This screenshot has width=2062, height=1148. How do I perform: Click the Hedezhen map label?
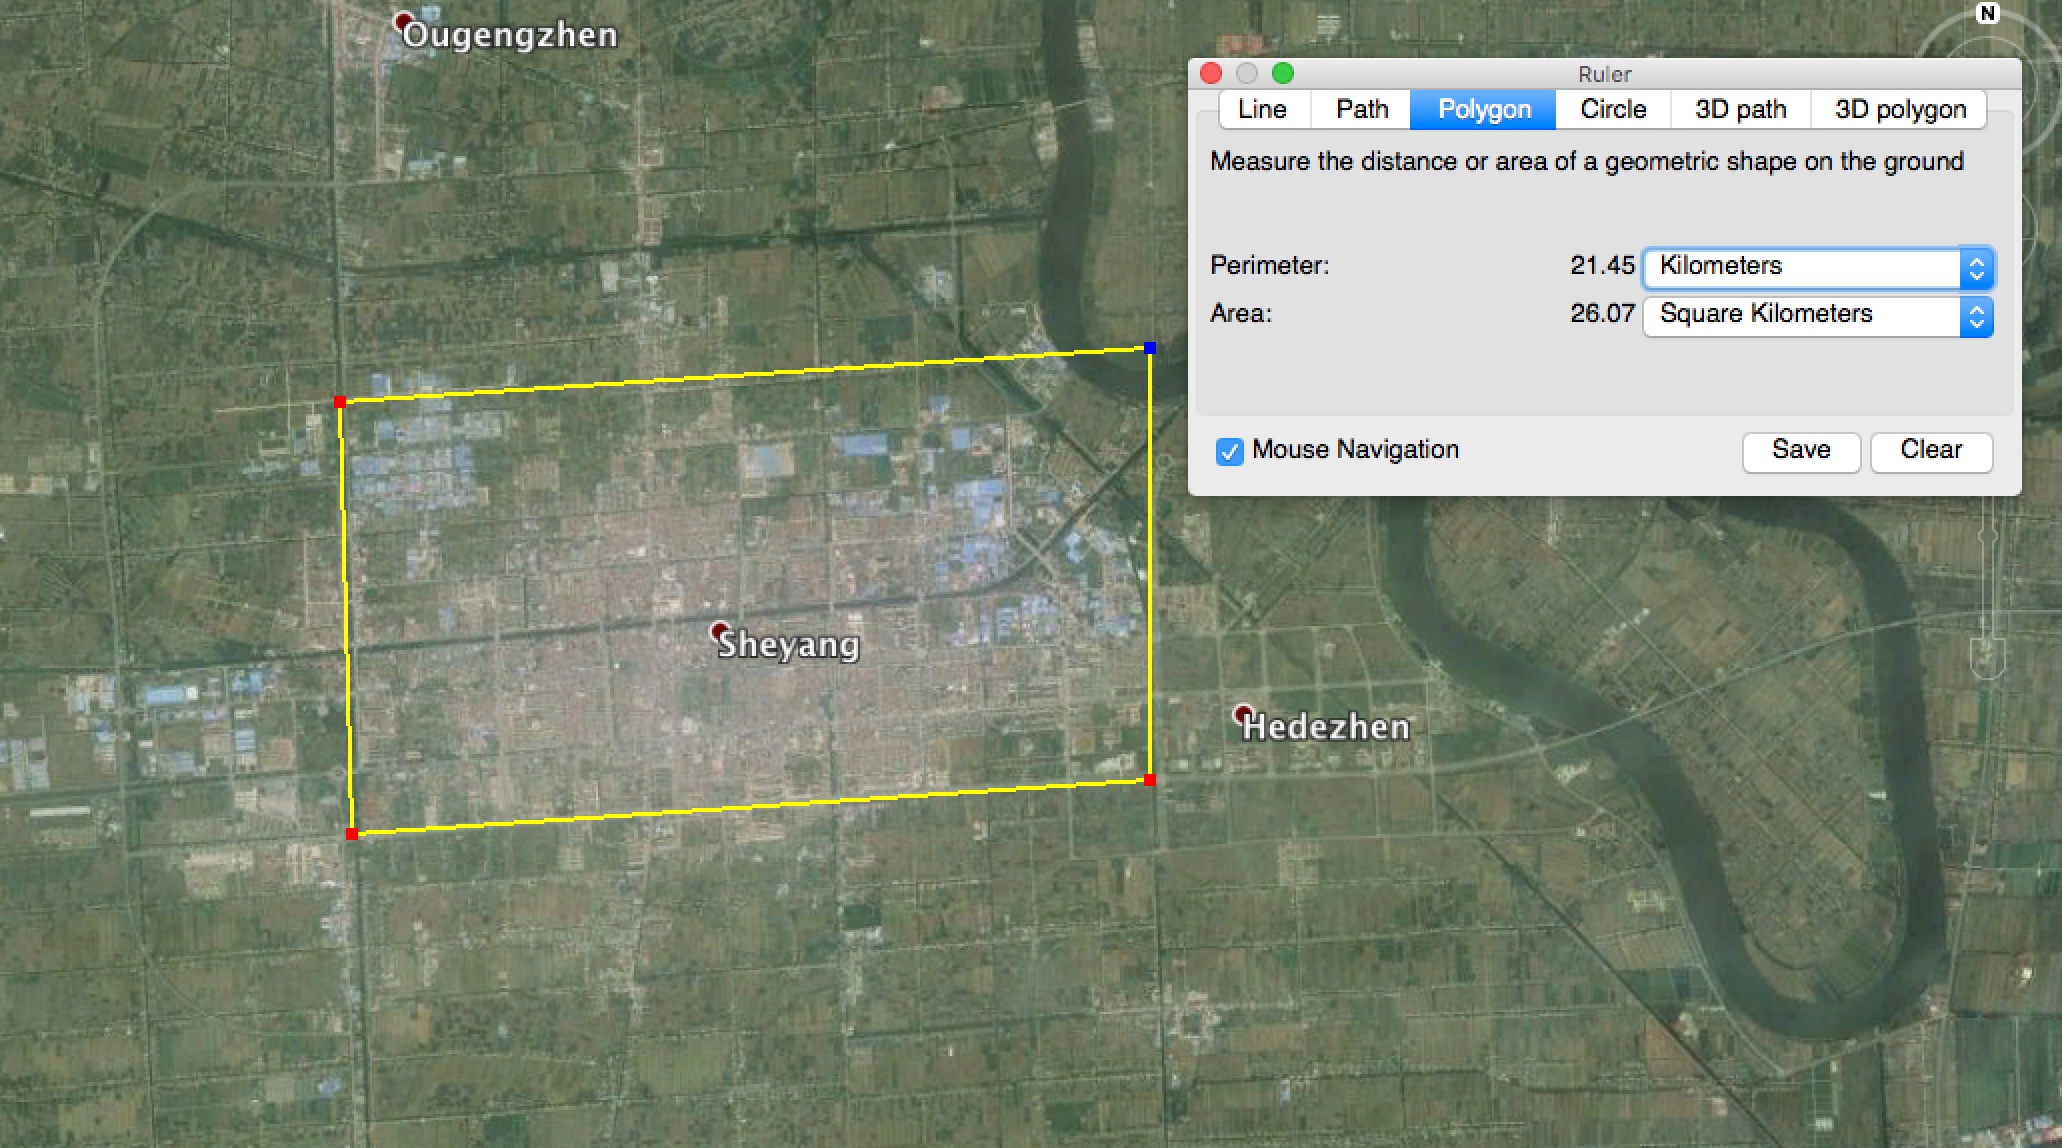tap(1326, 727)
